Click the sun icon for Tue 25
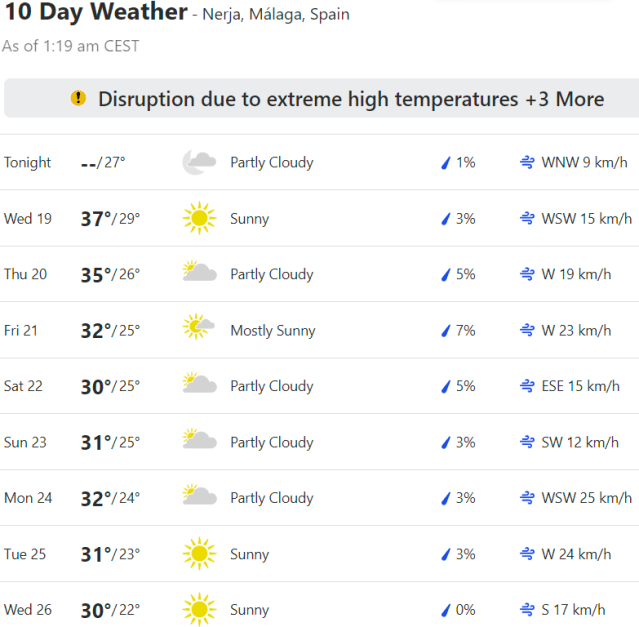Screen dimensions: 639x627 click(x=199, y=553)
